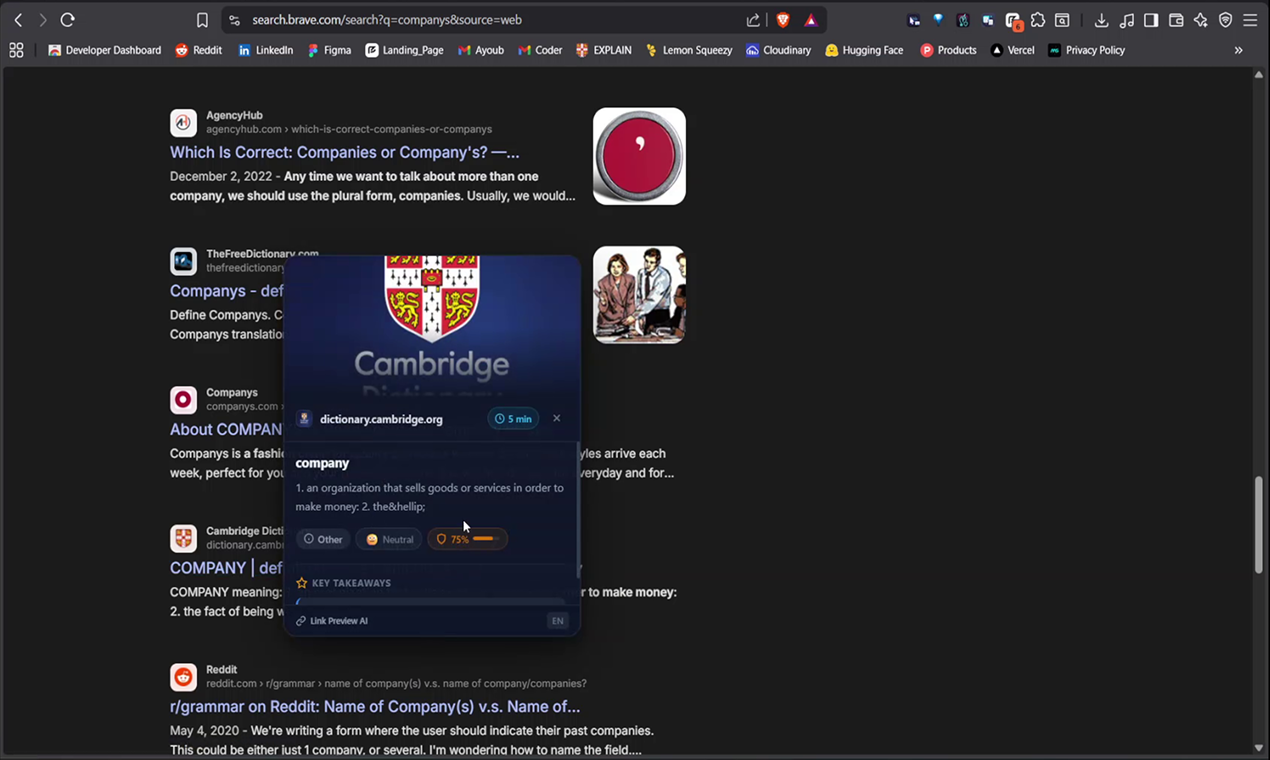Open the Coder bookmark
This screenshot has width=1270, height=760.
[x=540, y=50]
